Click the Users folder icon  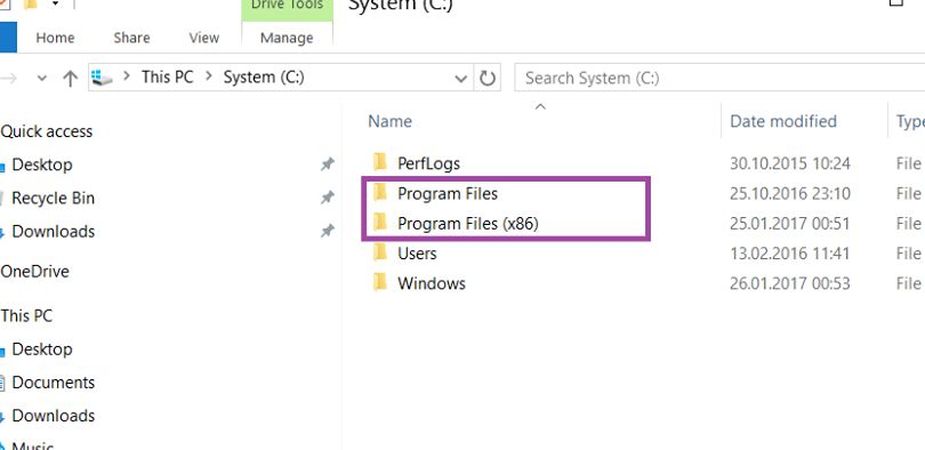tap(379, 253)
